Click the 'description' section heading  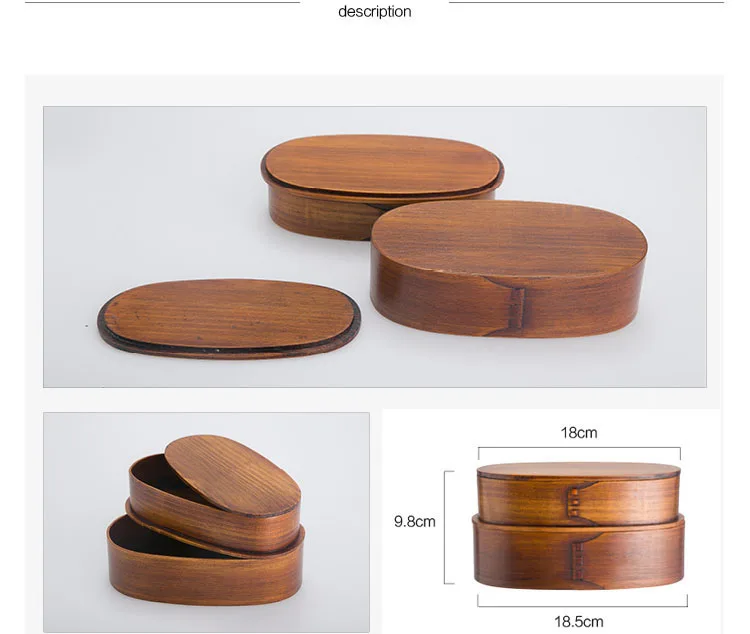coord(375,11)
